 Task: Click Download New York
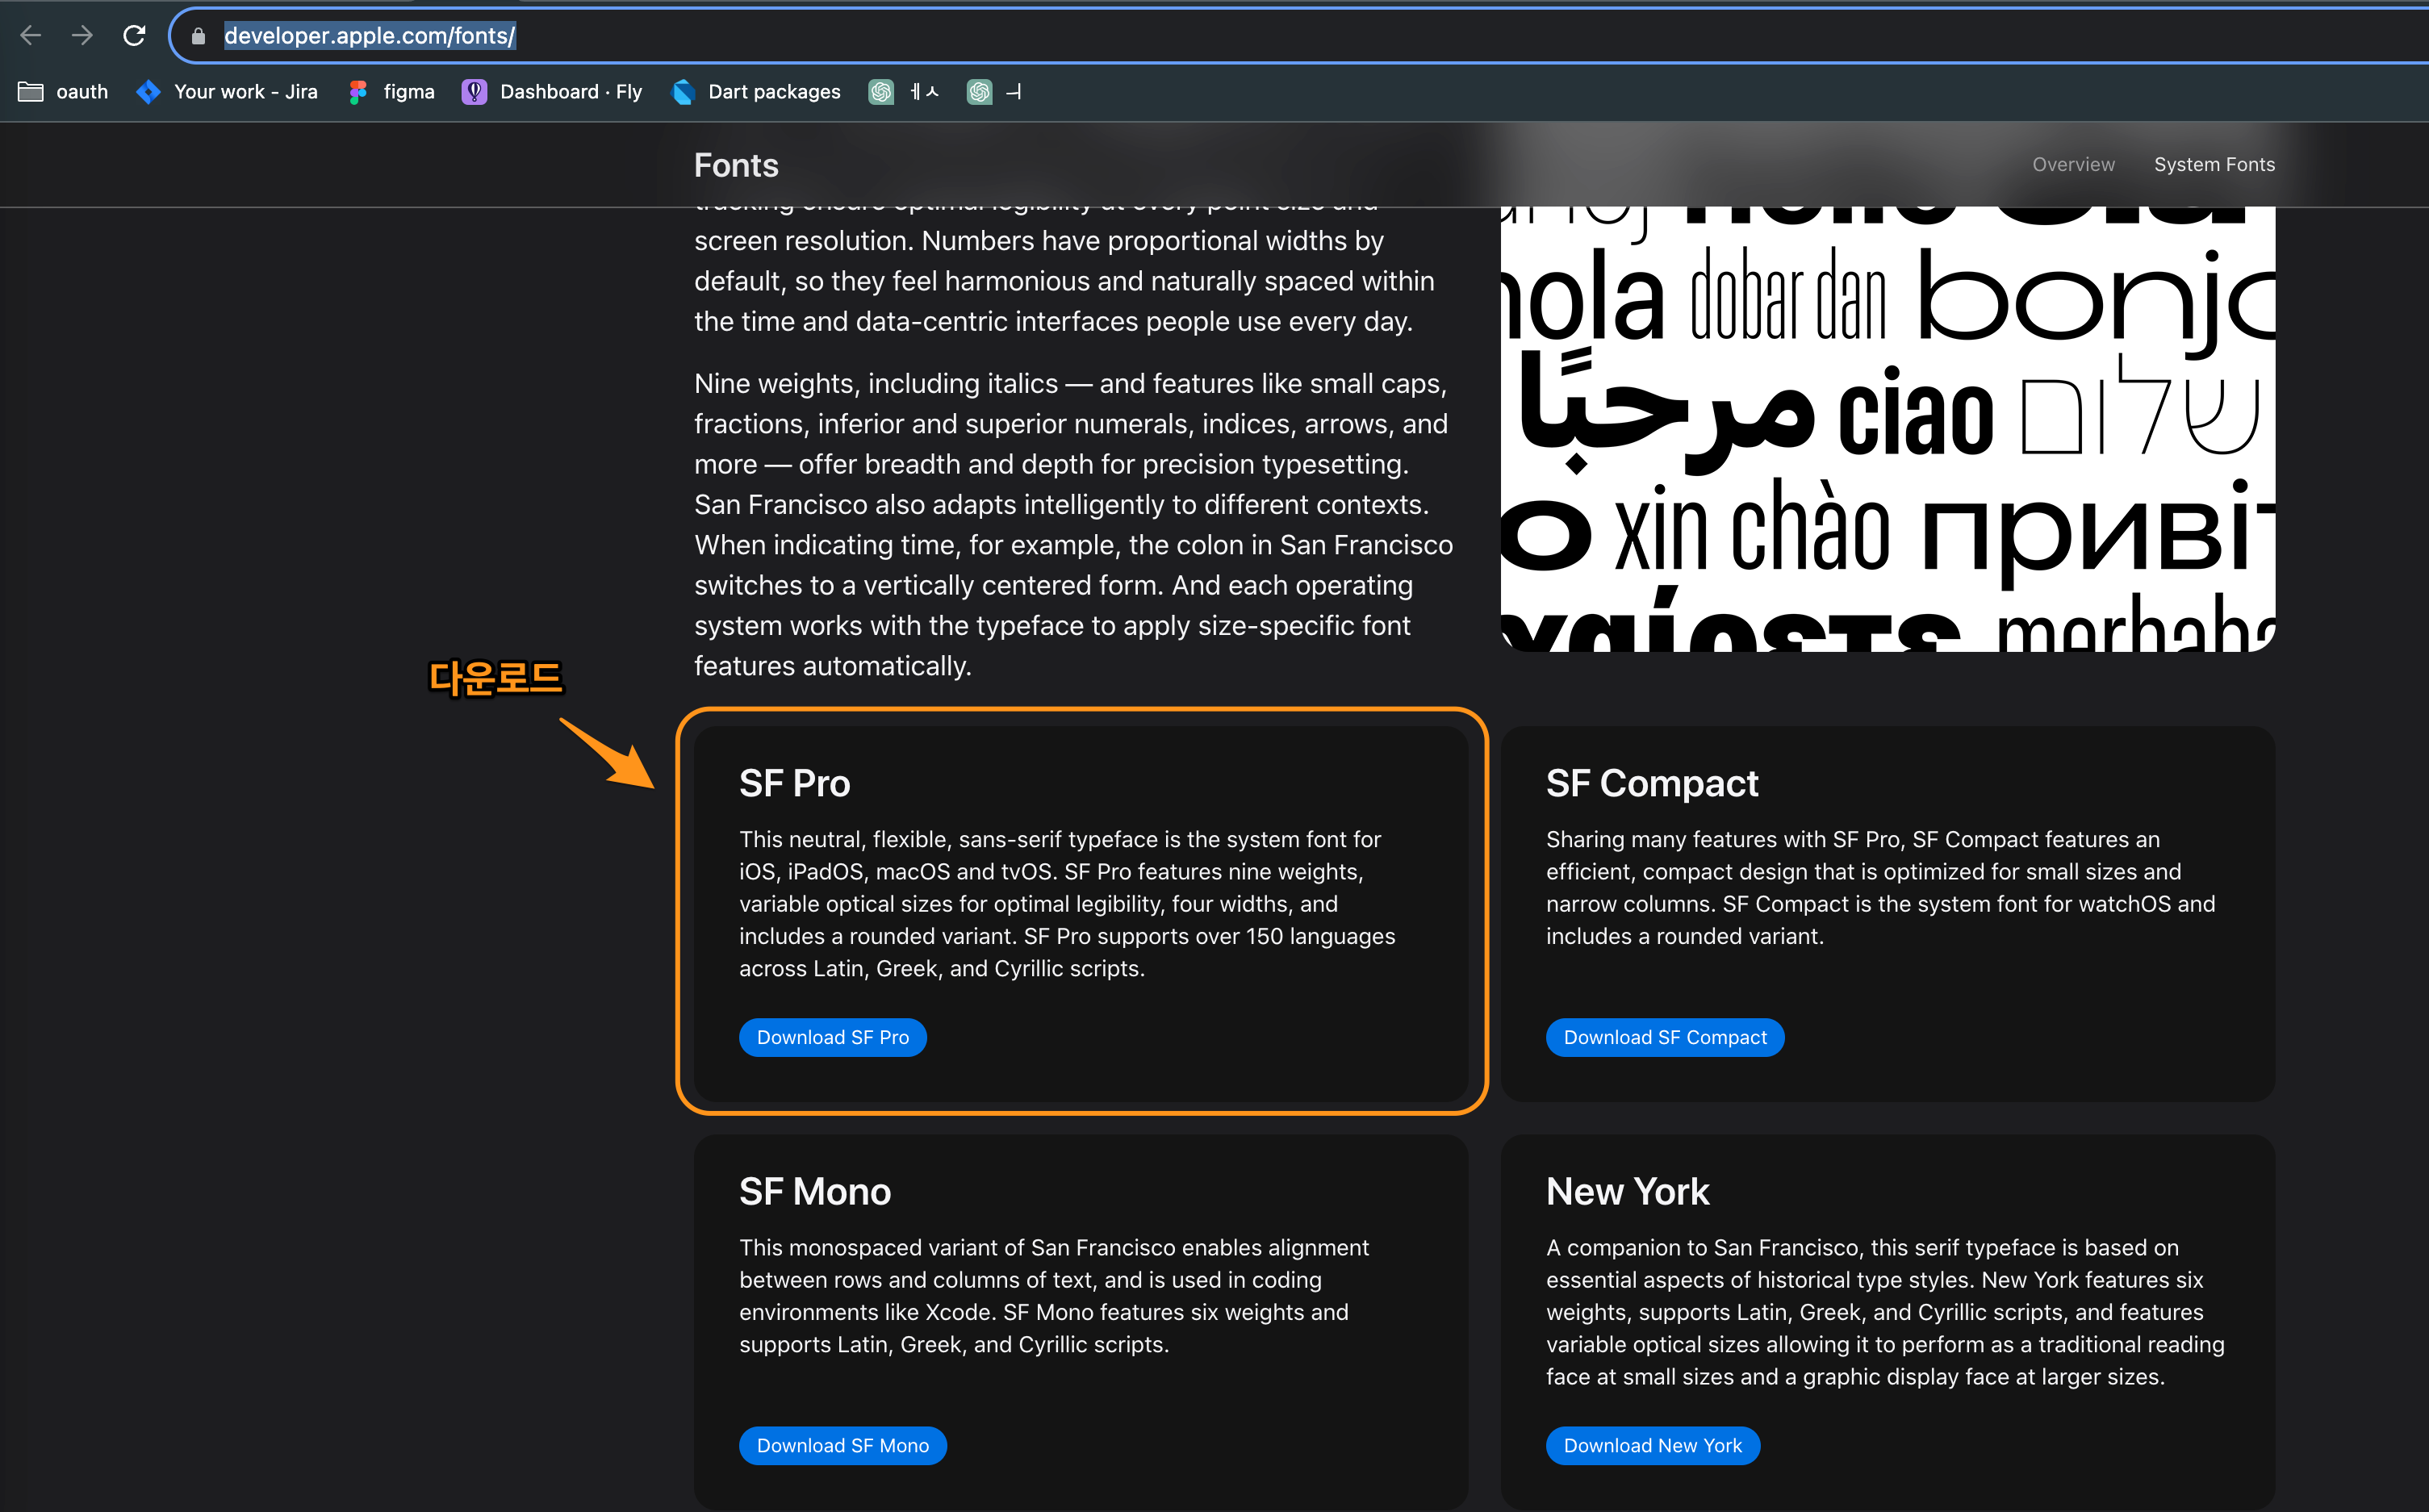(1651, 1445)
